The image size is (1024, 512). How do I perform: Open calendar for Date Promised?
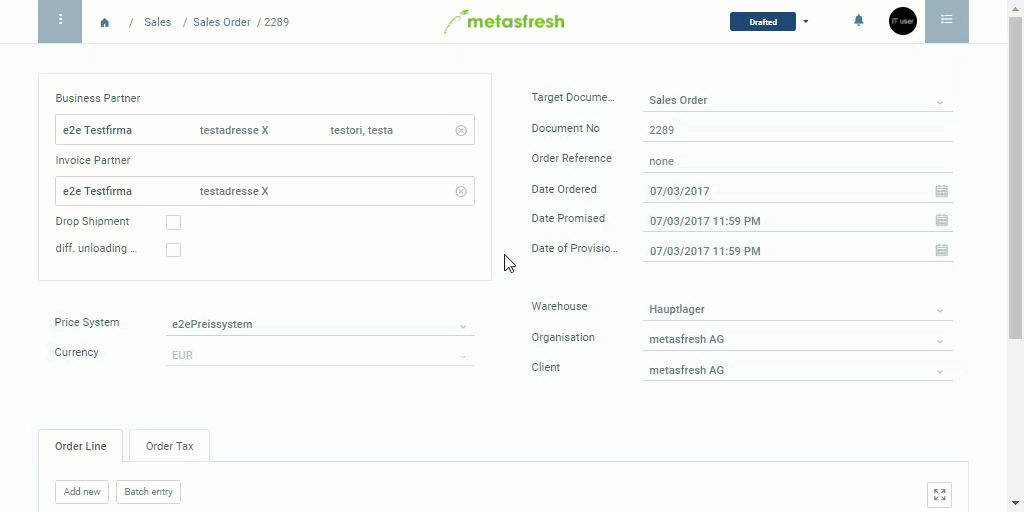(941, 221)
